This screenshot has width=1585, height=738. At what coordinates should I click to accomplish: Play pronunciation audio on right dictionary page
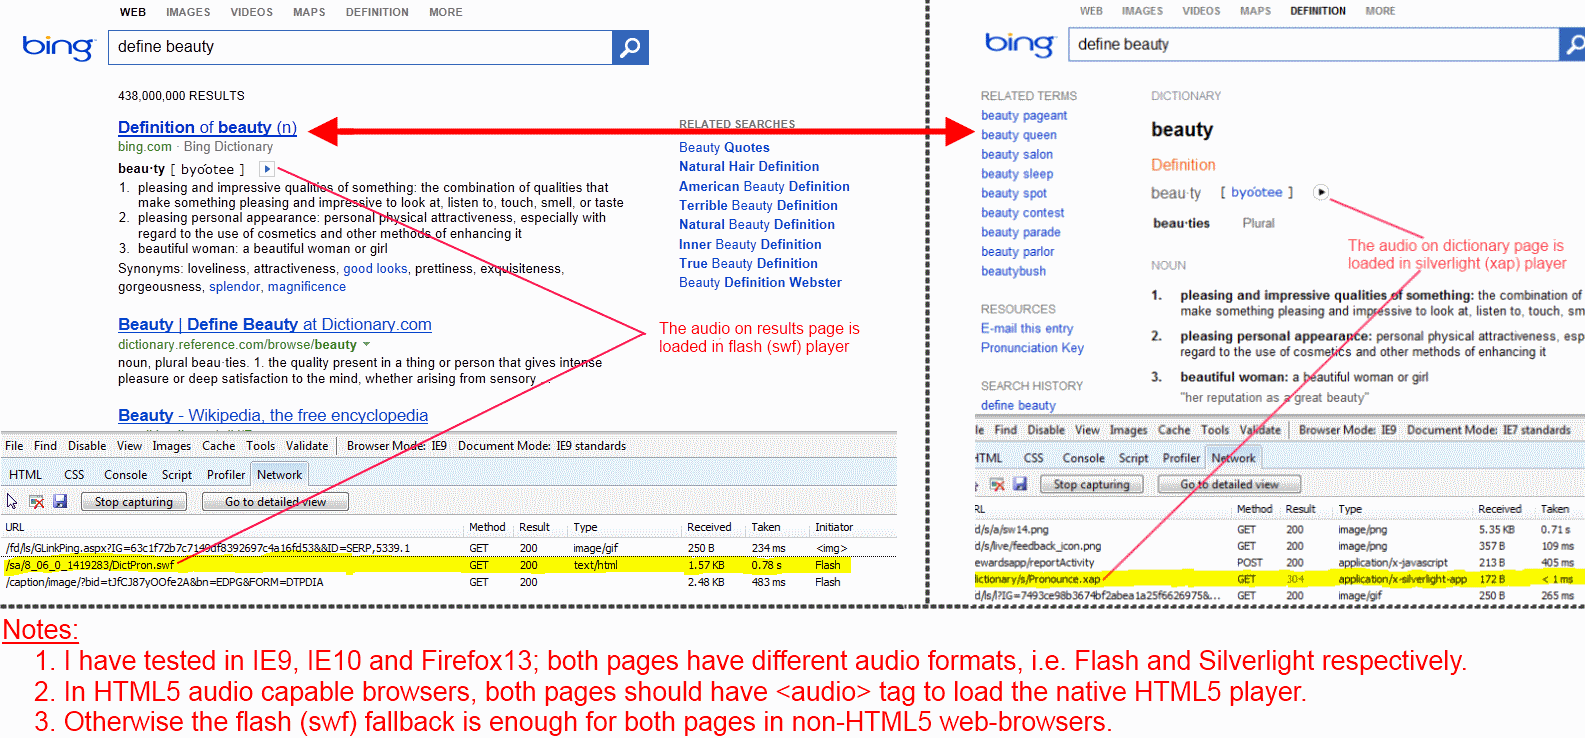(1321, 192)
